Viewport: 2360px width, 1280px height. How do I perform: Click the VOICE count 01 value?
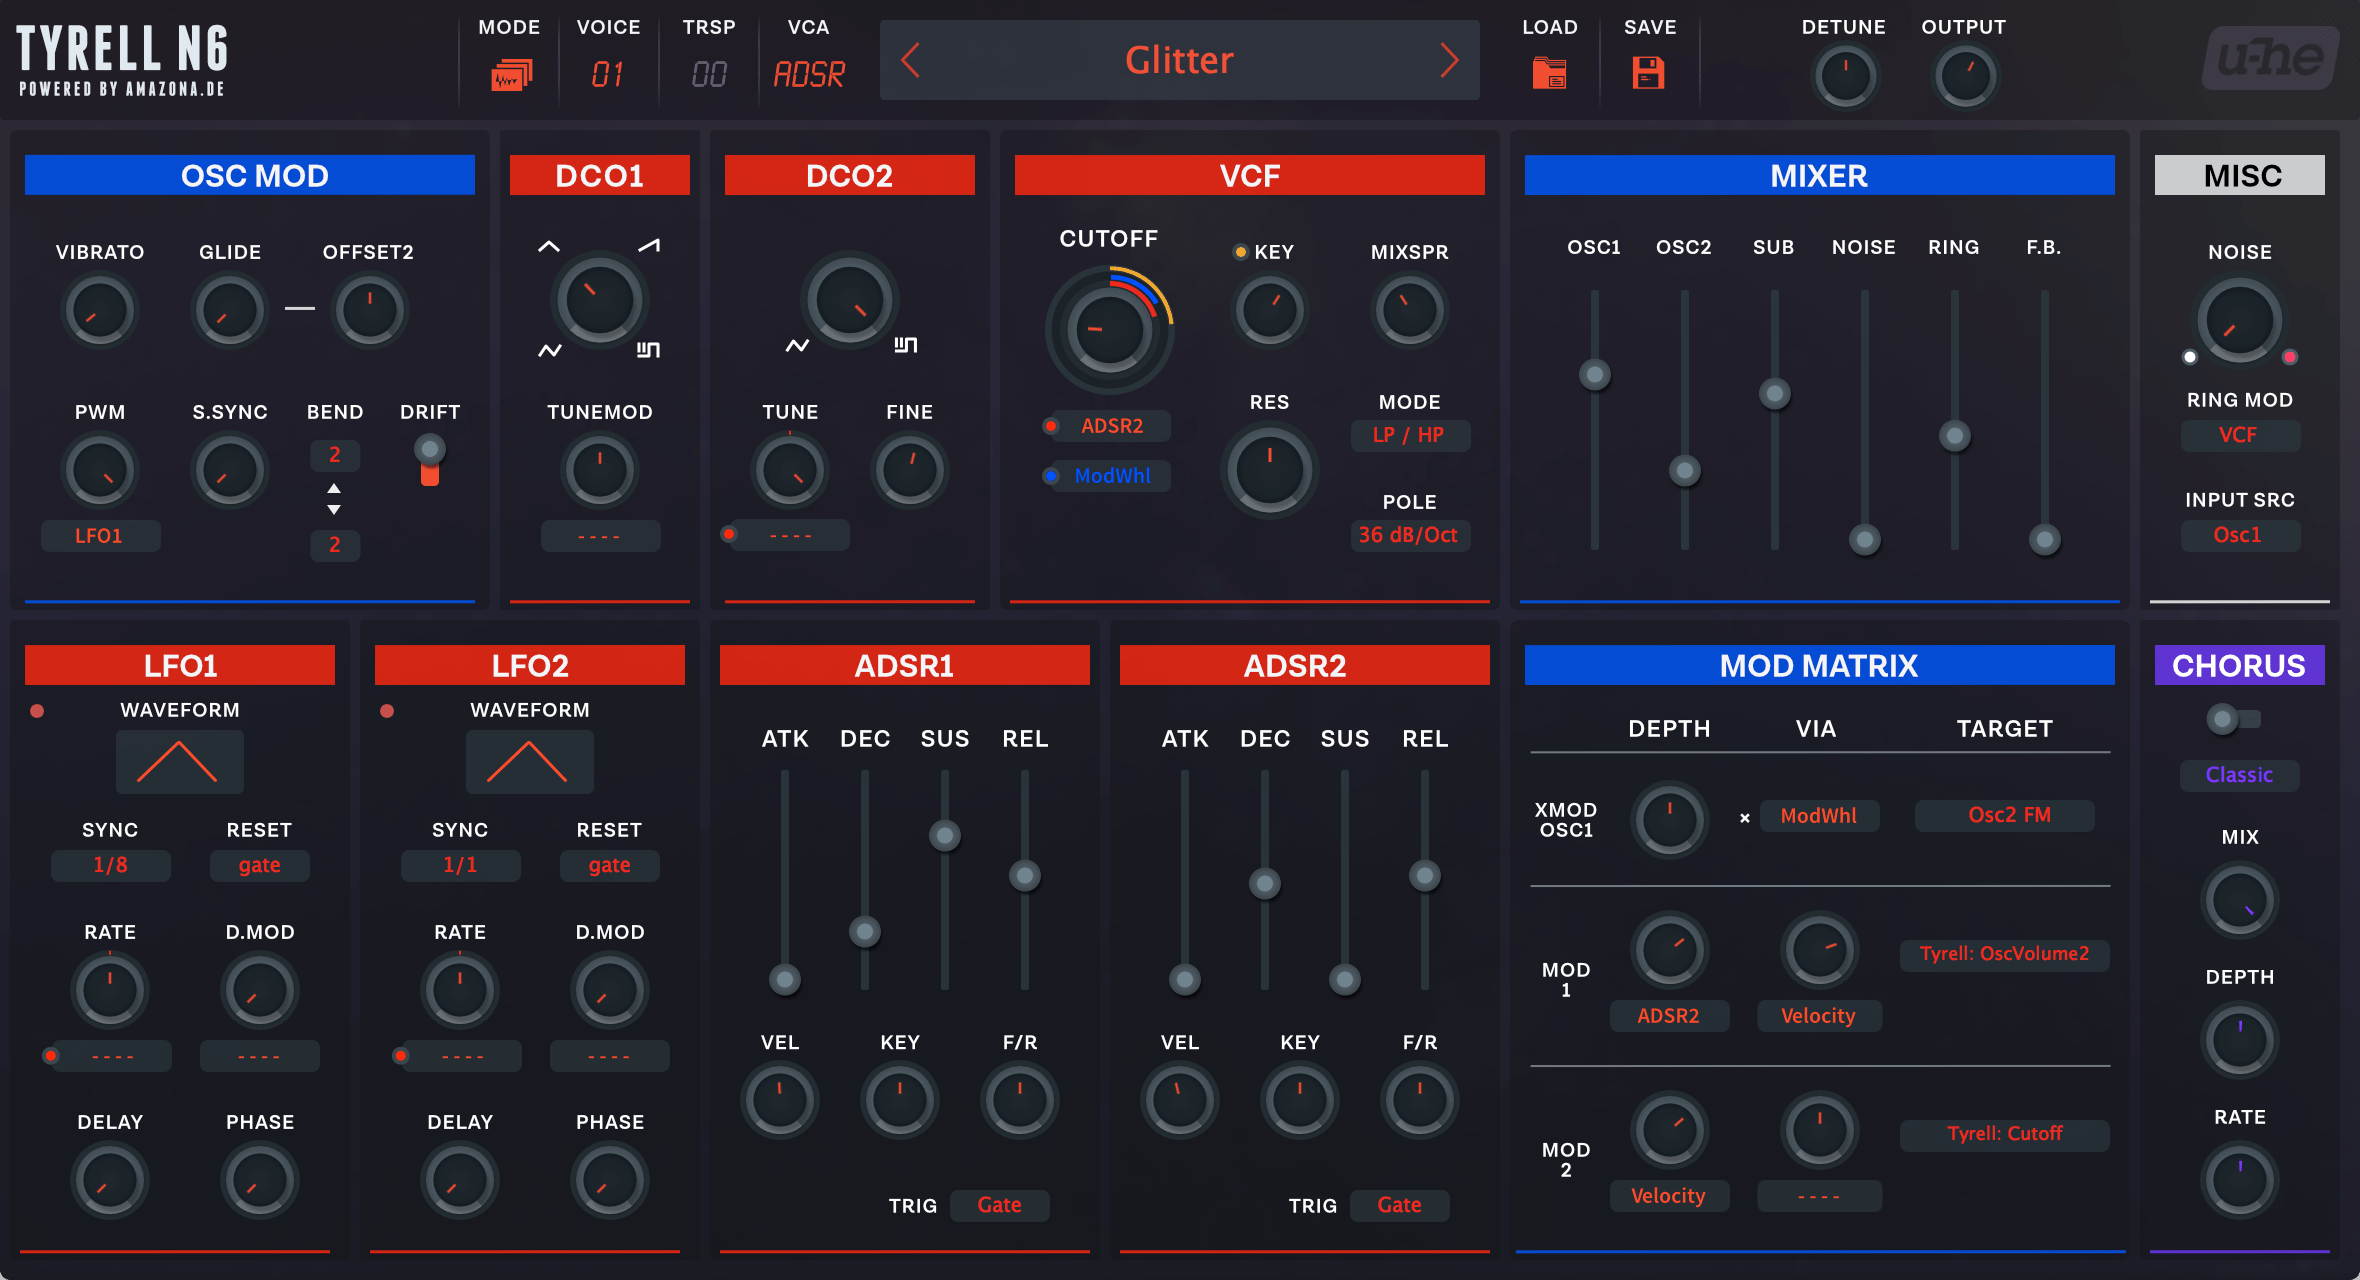coord(608,74)
